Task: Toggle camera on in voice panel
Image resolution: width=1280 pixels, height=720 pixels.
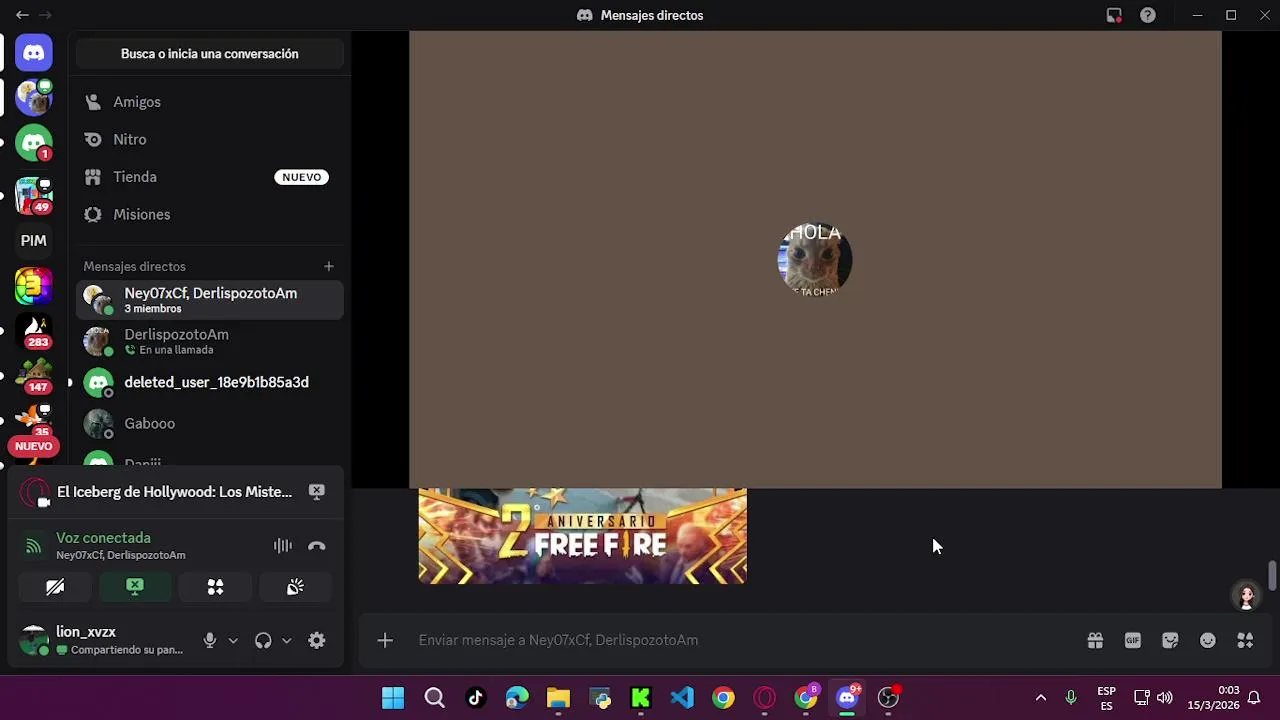Action: [55, 587]
